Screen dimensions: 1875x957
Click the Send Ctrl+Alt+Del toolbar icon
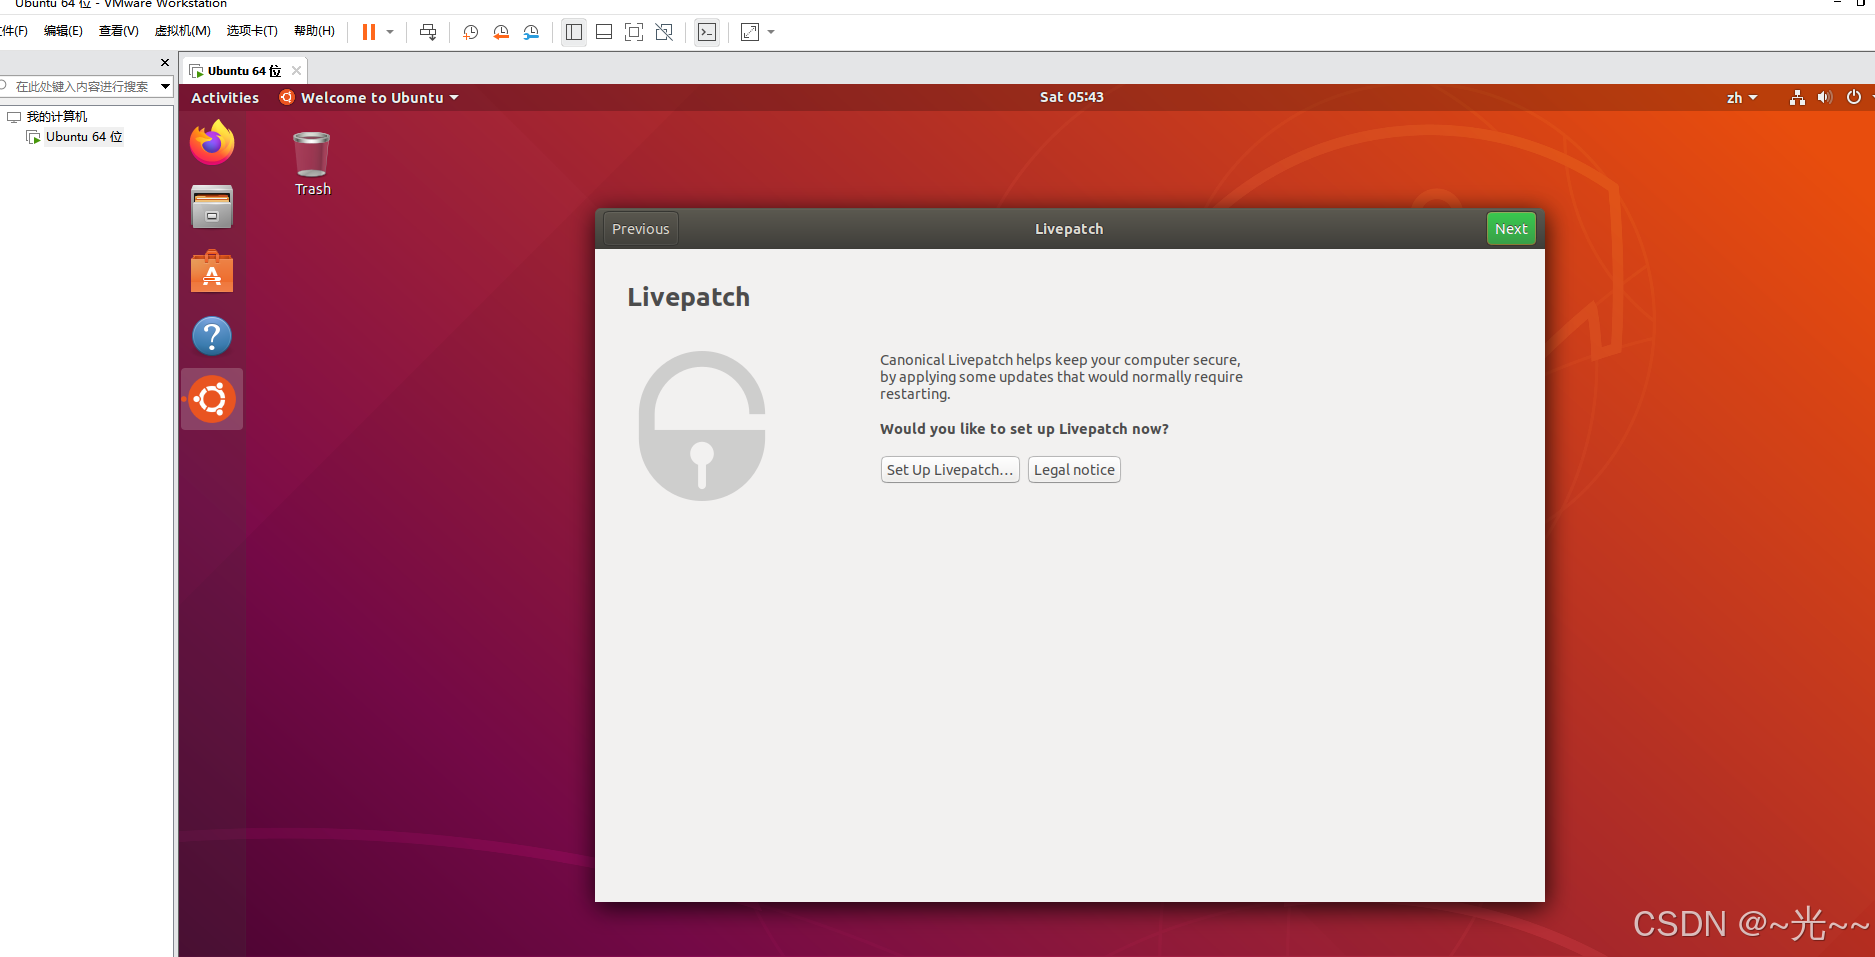(428, 32)
